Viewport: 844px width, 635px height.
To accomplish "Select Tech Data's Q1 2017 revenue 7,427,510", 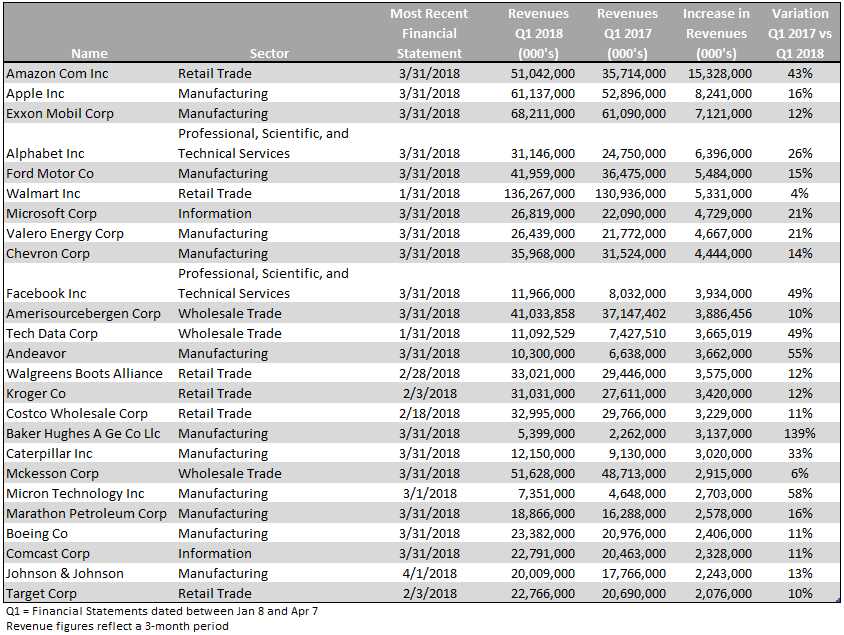I will [637, 334].
